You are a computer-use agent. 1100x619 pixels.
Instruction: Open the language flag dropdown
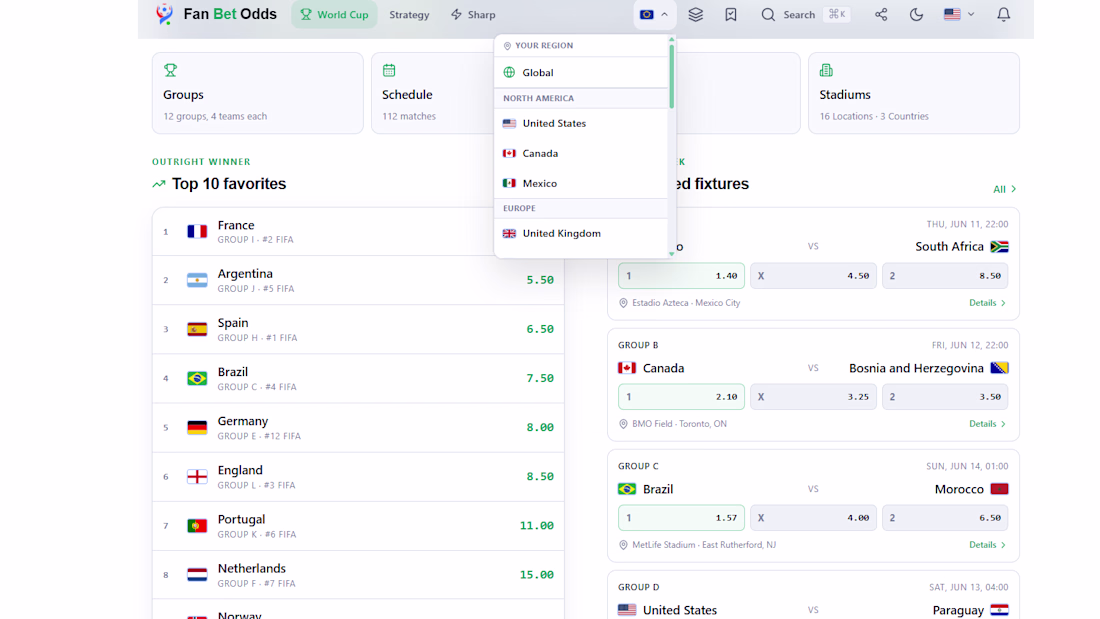(x=959, y=14)
